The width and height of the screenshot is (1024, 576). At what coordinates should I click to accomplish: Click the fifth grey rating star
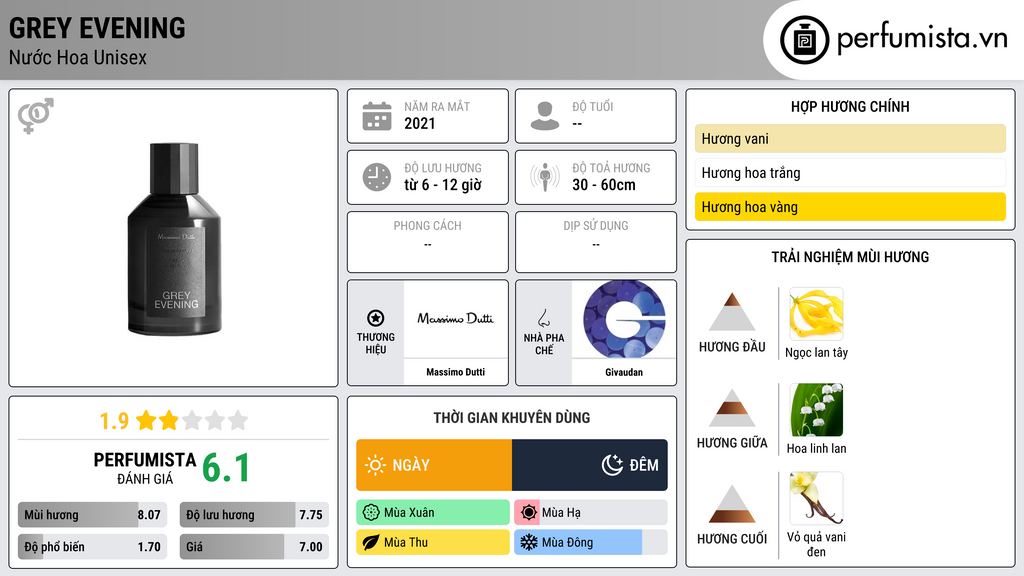click(x=238, y=420)
